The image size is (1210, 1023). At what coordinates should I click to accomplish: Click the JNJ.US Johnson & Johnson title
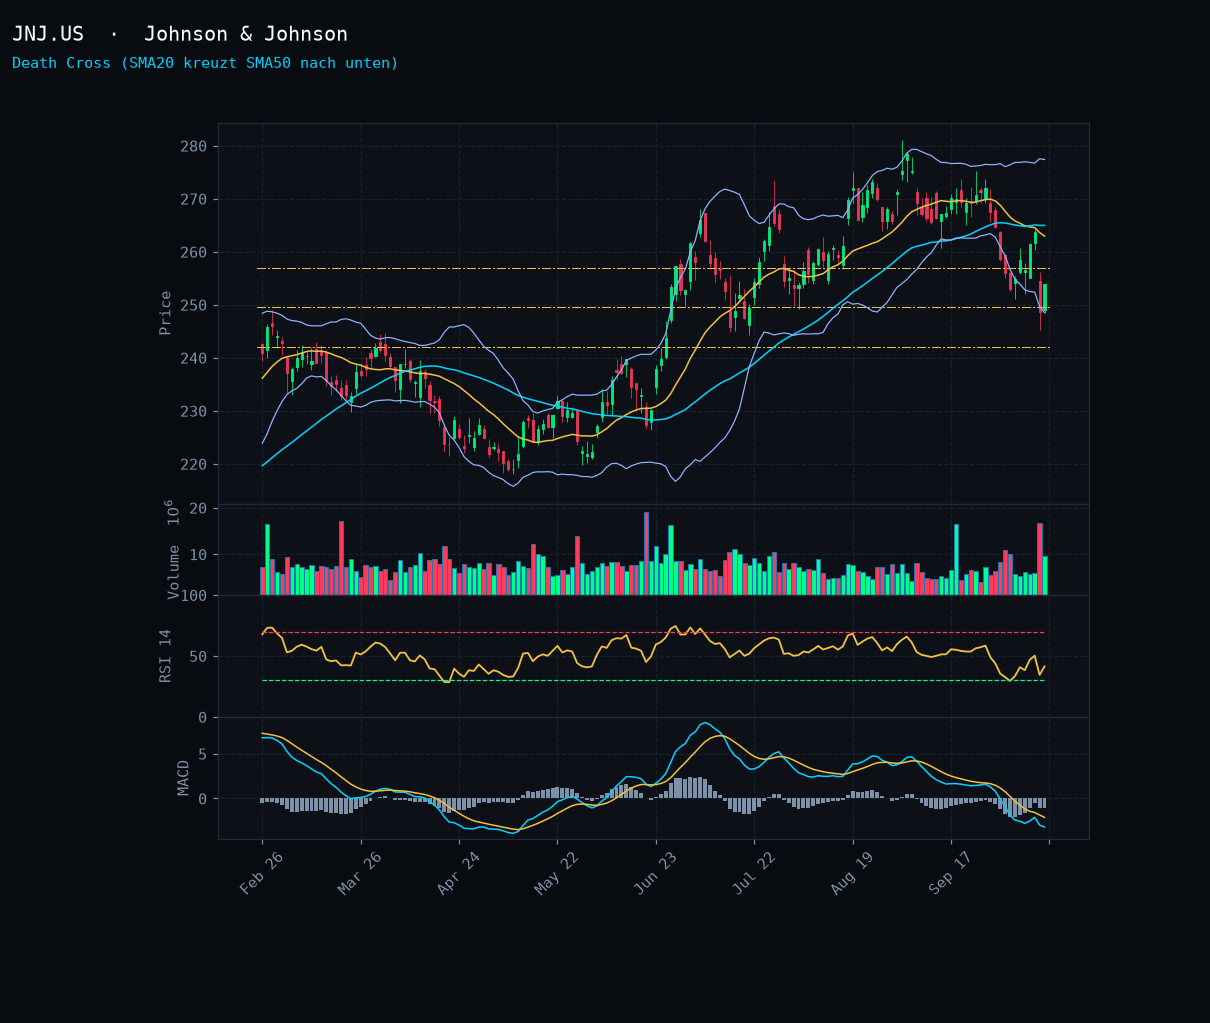coord(180,34)
